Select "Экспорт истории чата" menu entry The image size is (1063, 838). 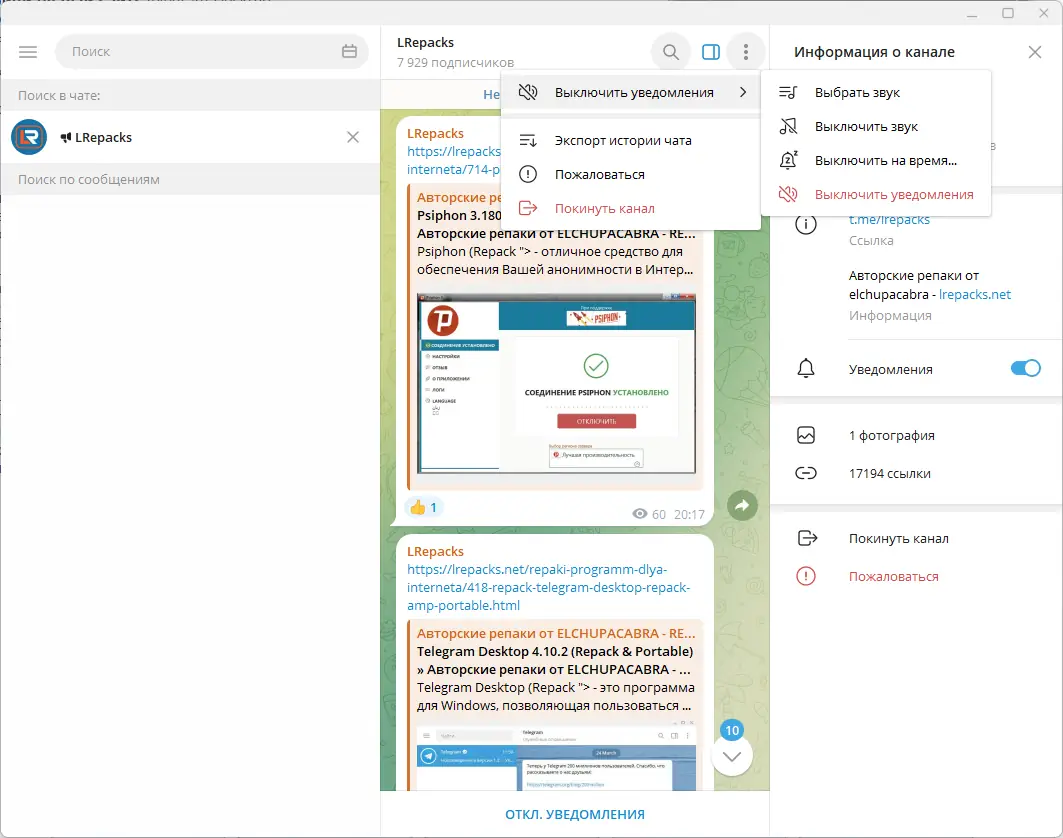click(620, 140)
